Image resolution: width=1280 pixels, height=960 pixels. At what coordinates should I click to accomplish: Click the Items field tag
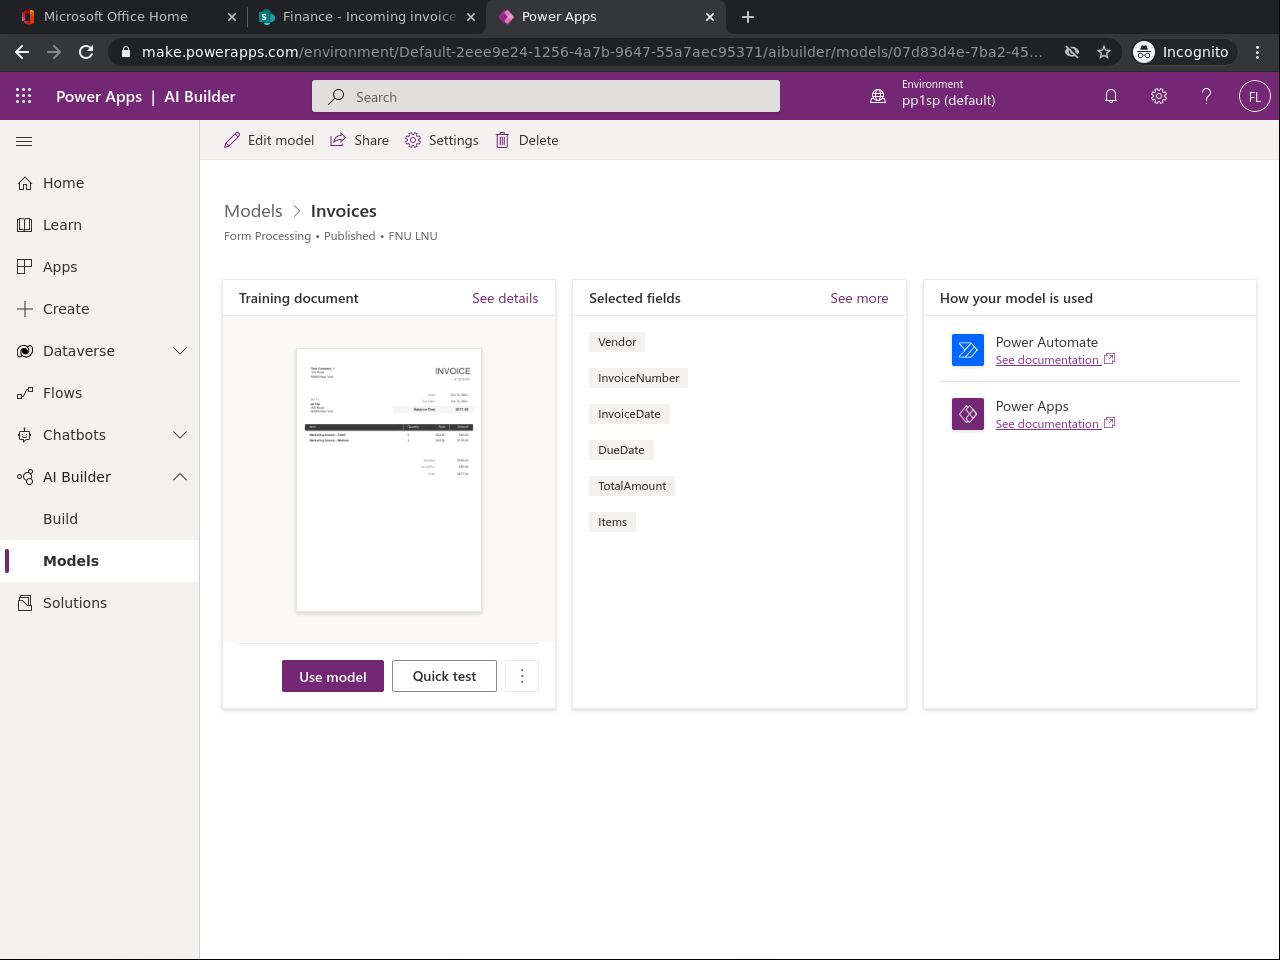[x=612, y=522]
